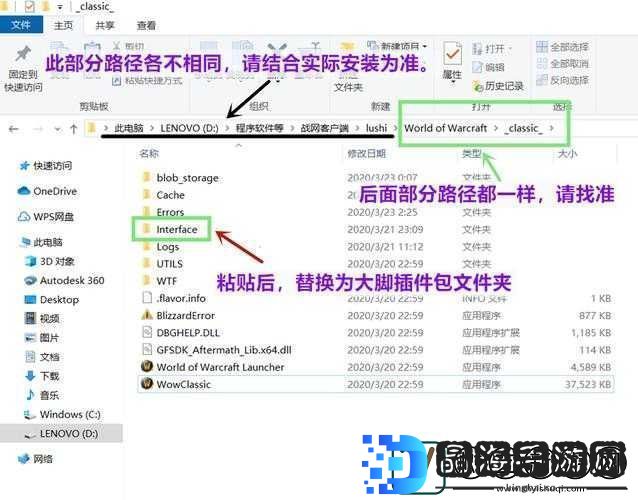Select the blob_storage folder
The image size is (638, 500).
click(x=181, y=178)
